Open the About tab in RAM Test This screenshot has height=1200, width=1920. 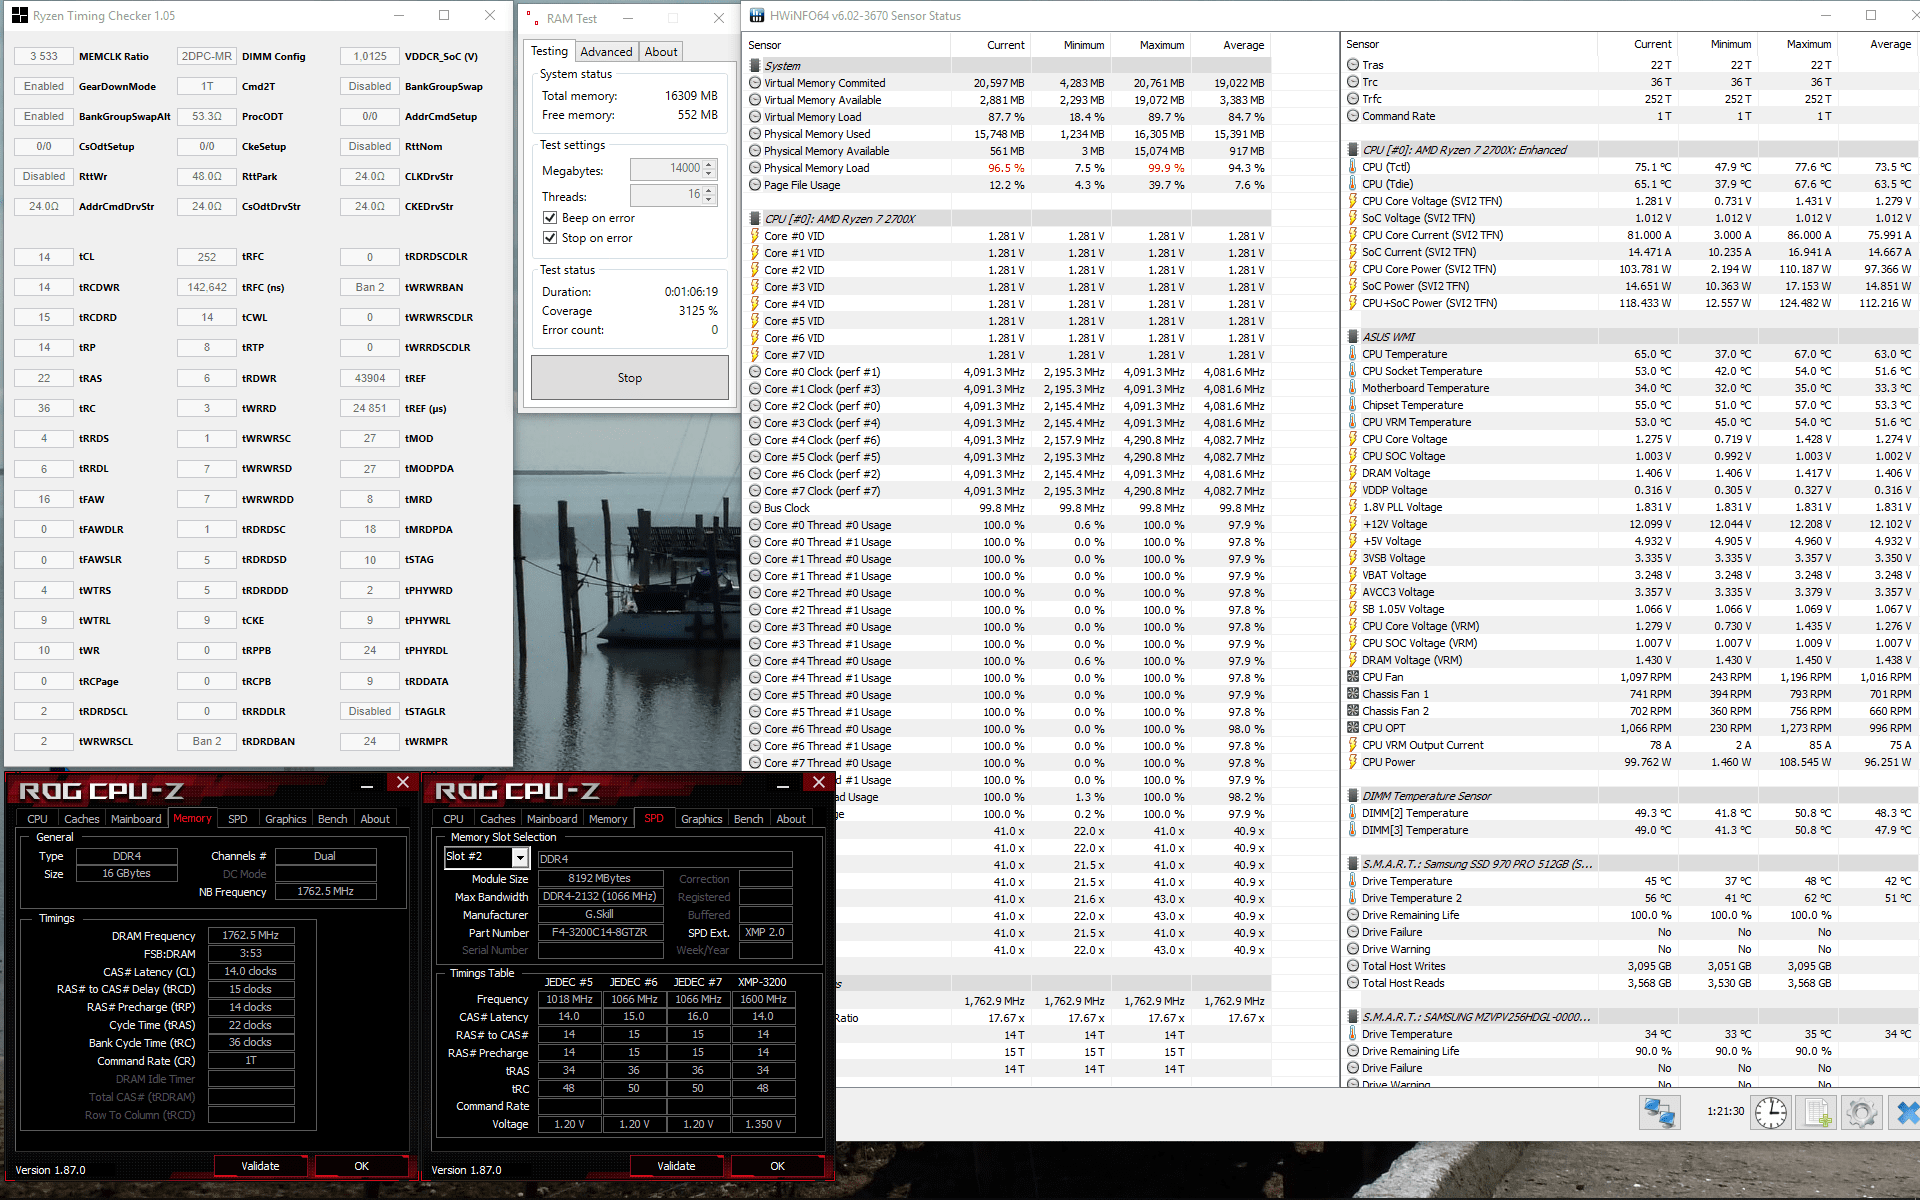(x=660, y=52)
